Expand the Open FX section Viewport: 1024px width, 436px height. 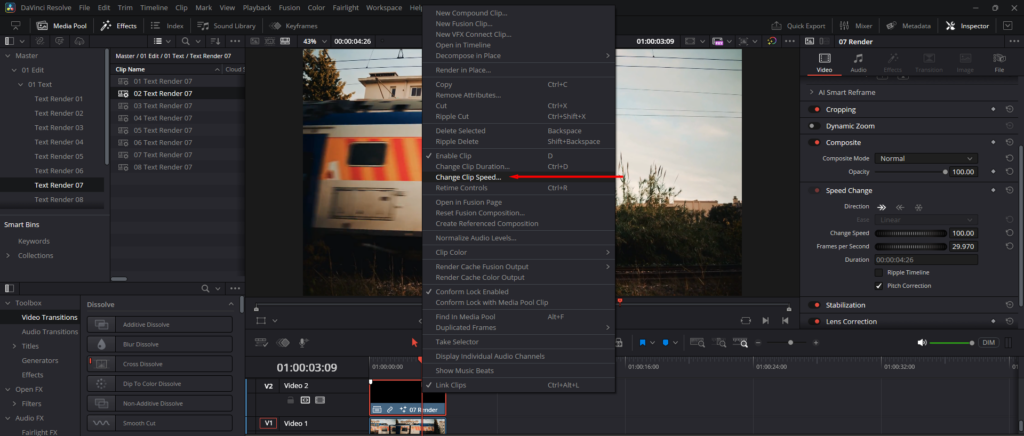pyautogui.click(x=7, y=389)
